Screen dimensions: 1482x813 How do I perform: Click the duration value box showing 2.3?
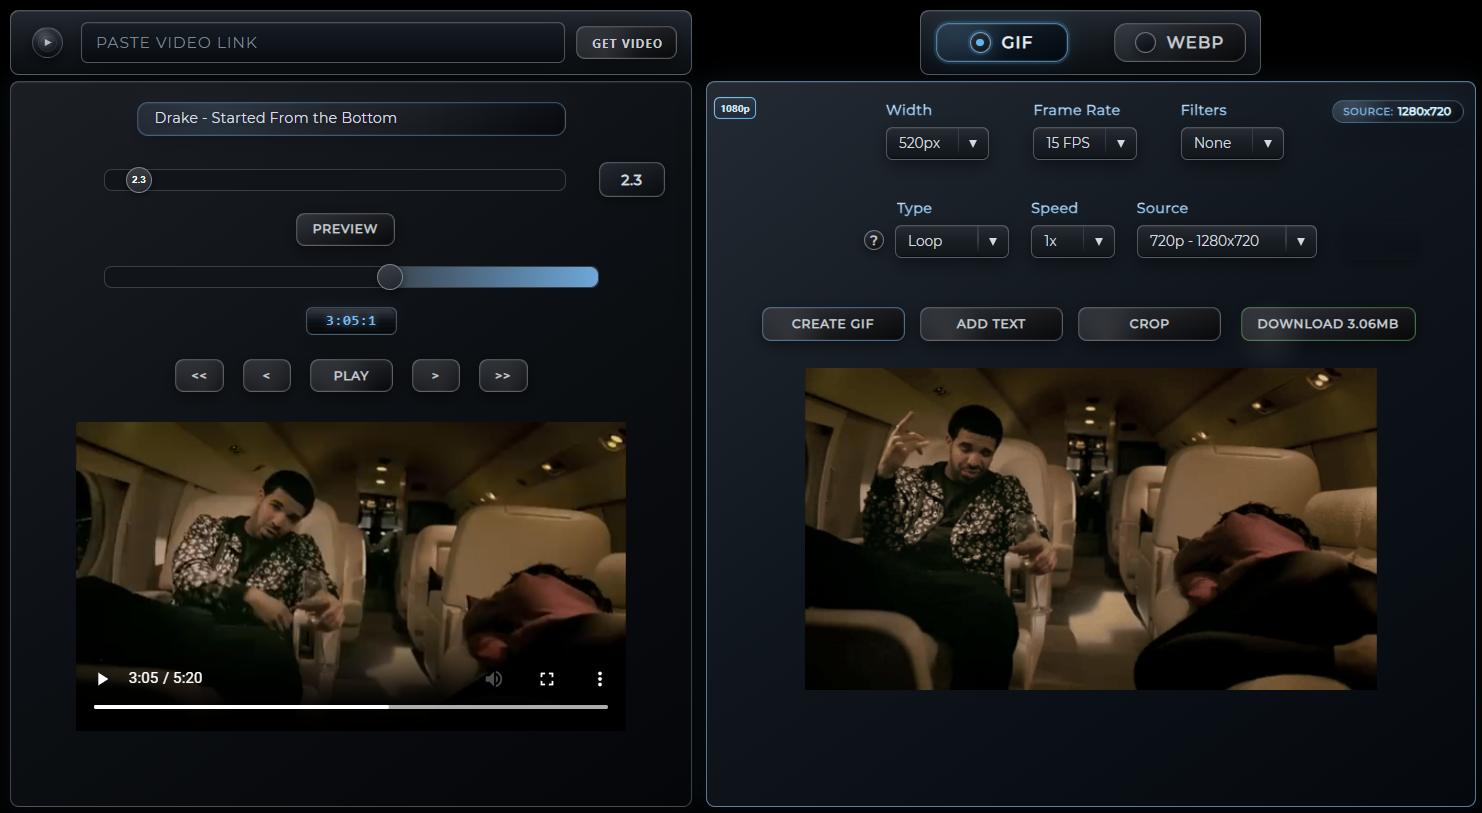click(631, 180)
